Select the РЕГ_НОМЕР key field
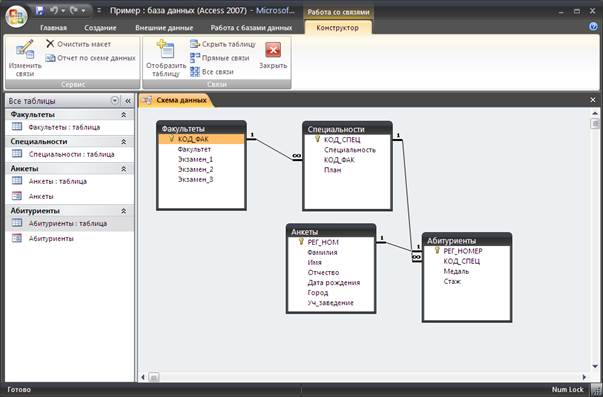603x397 pixels. click(467, 251)
